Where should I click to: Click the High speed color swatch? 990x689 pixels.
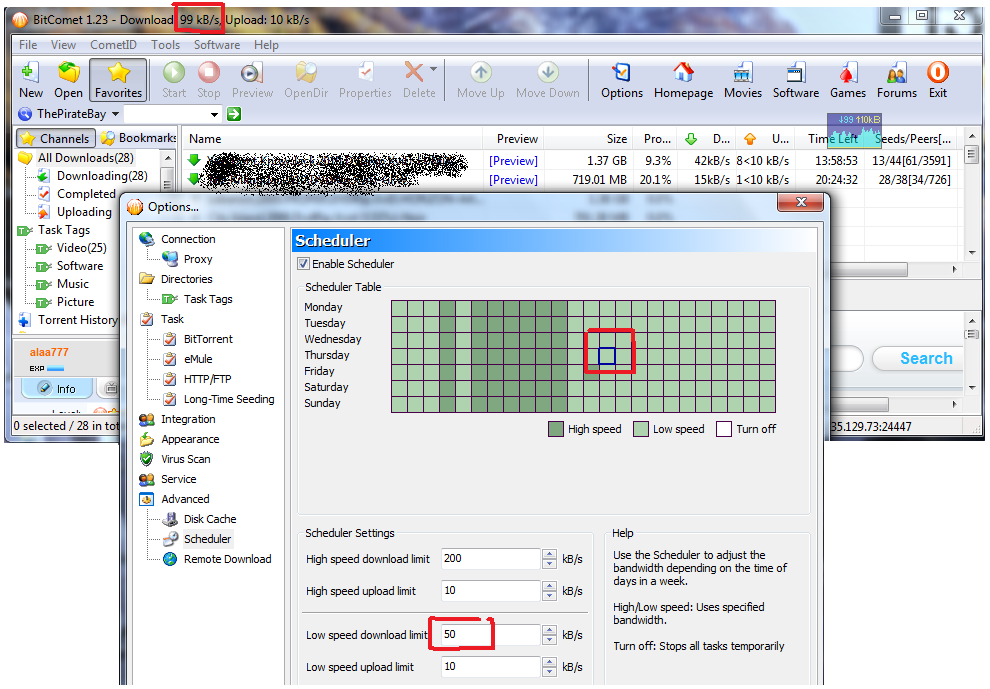[556, 429]
